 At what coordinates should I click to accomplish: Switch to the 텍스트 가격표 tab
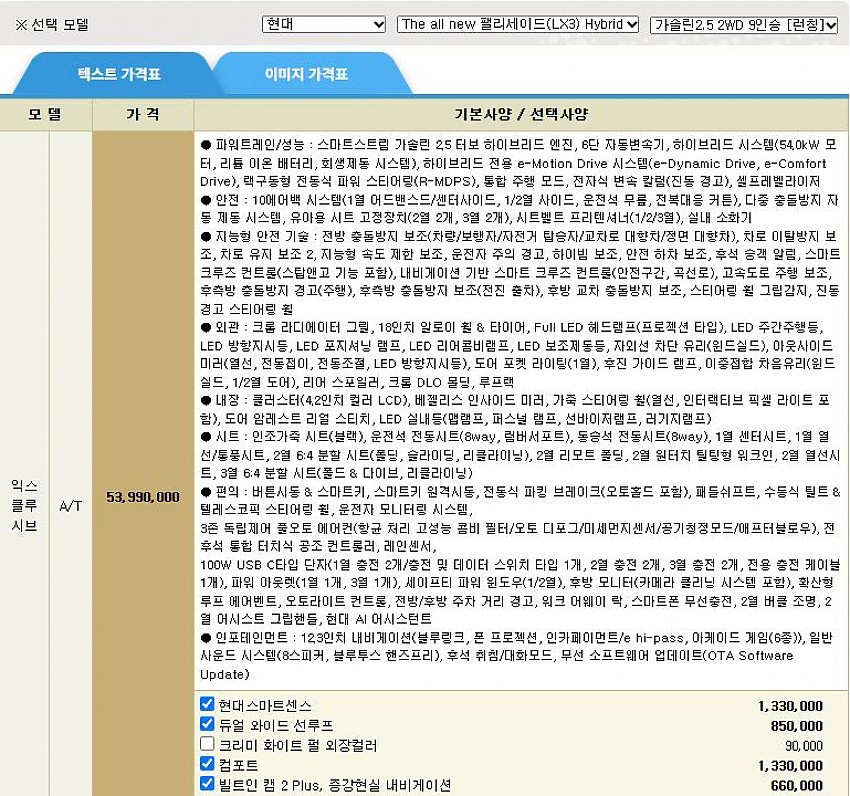[119, 74]
